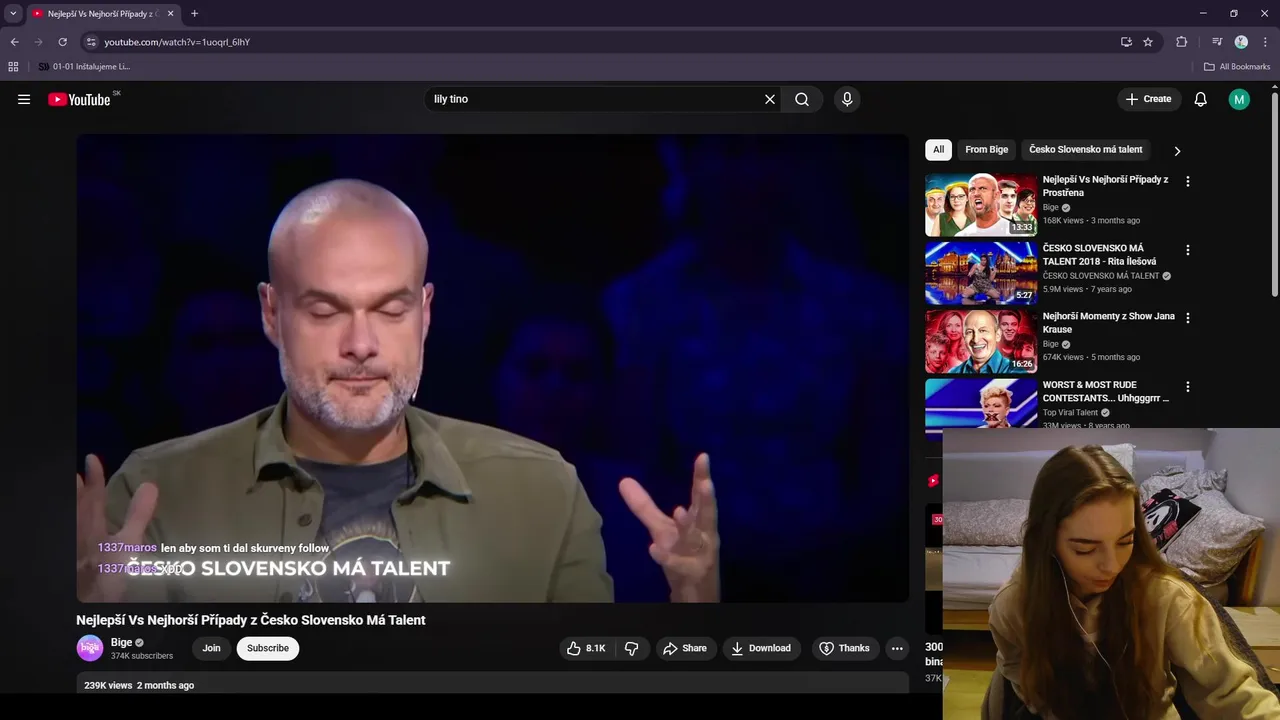
Task: Reload the page
Action: [x=62, y=42]
